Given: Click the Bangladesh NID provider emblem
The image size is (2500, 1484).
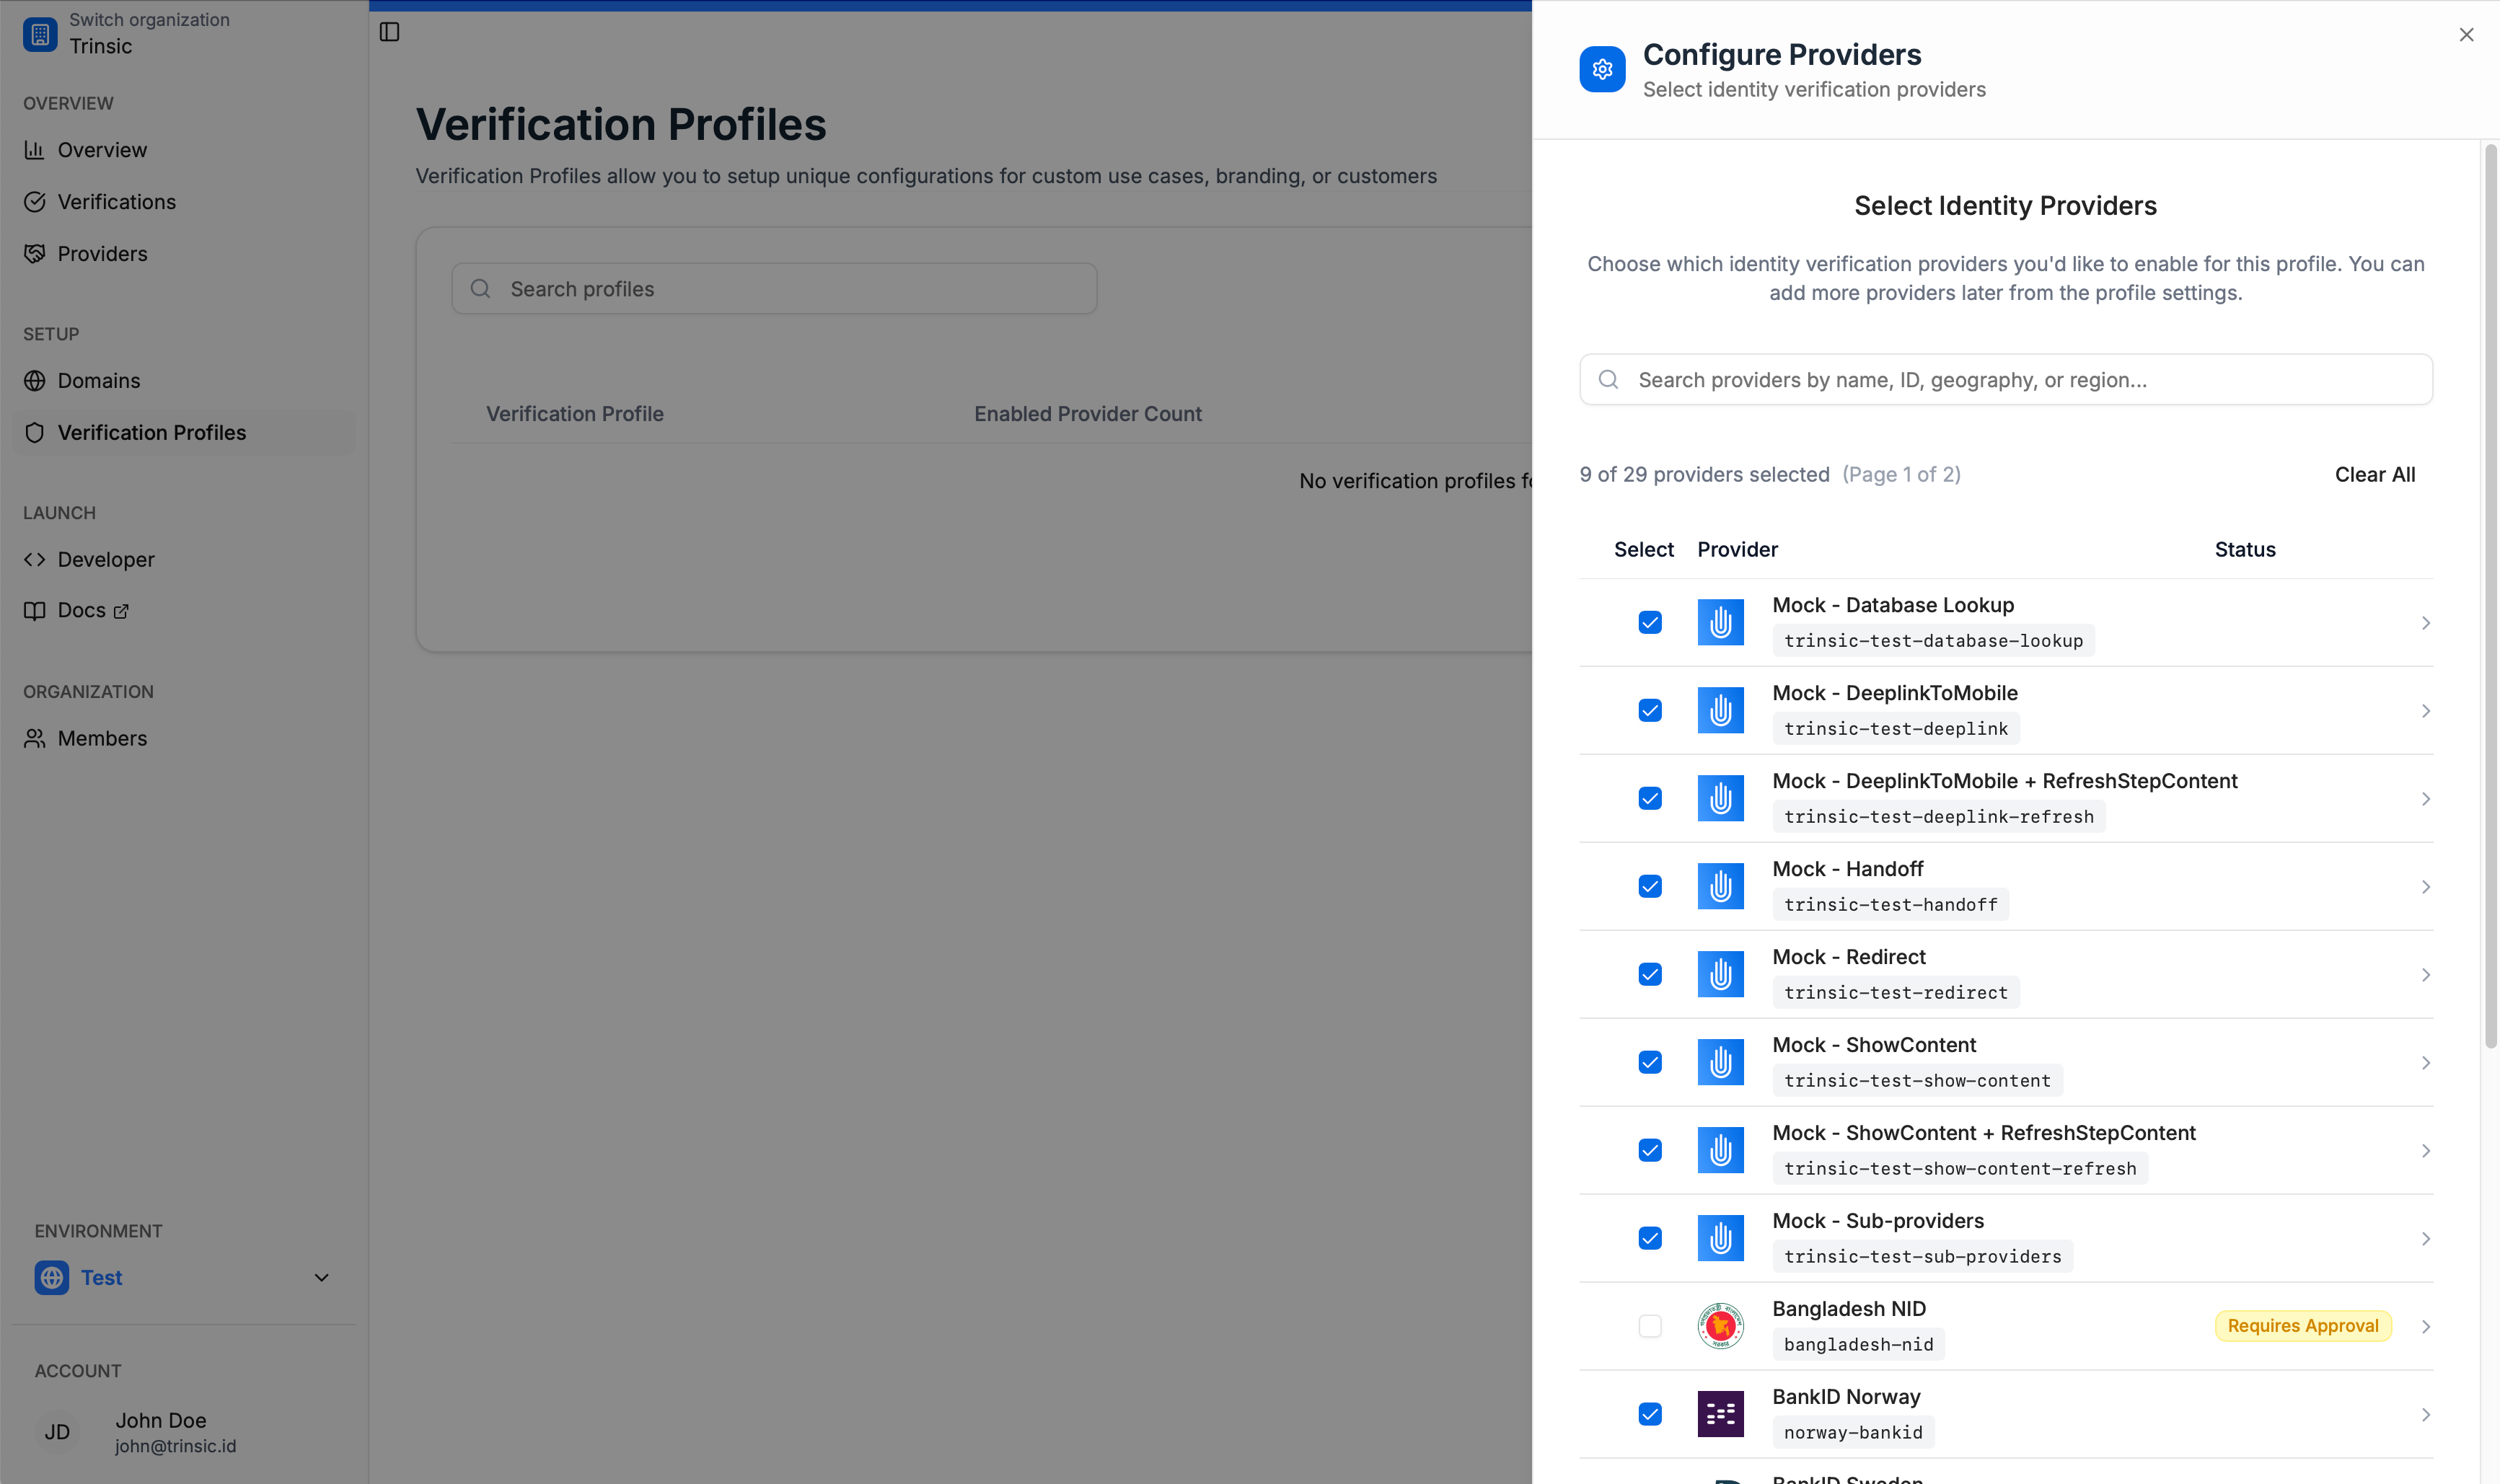Looking at the screenshot, I should (x=1720, y=1326).
